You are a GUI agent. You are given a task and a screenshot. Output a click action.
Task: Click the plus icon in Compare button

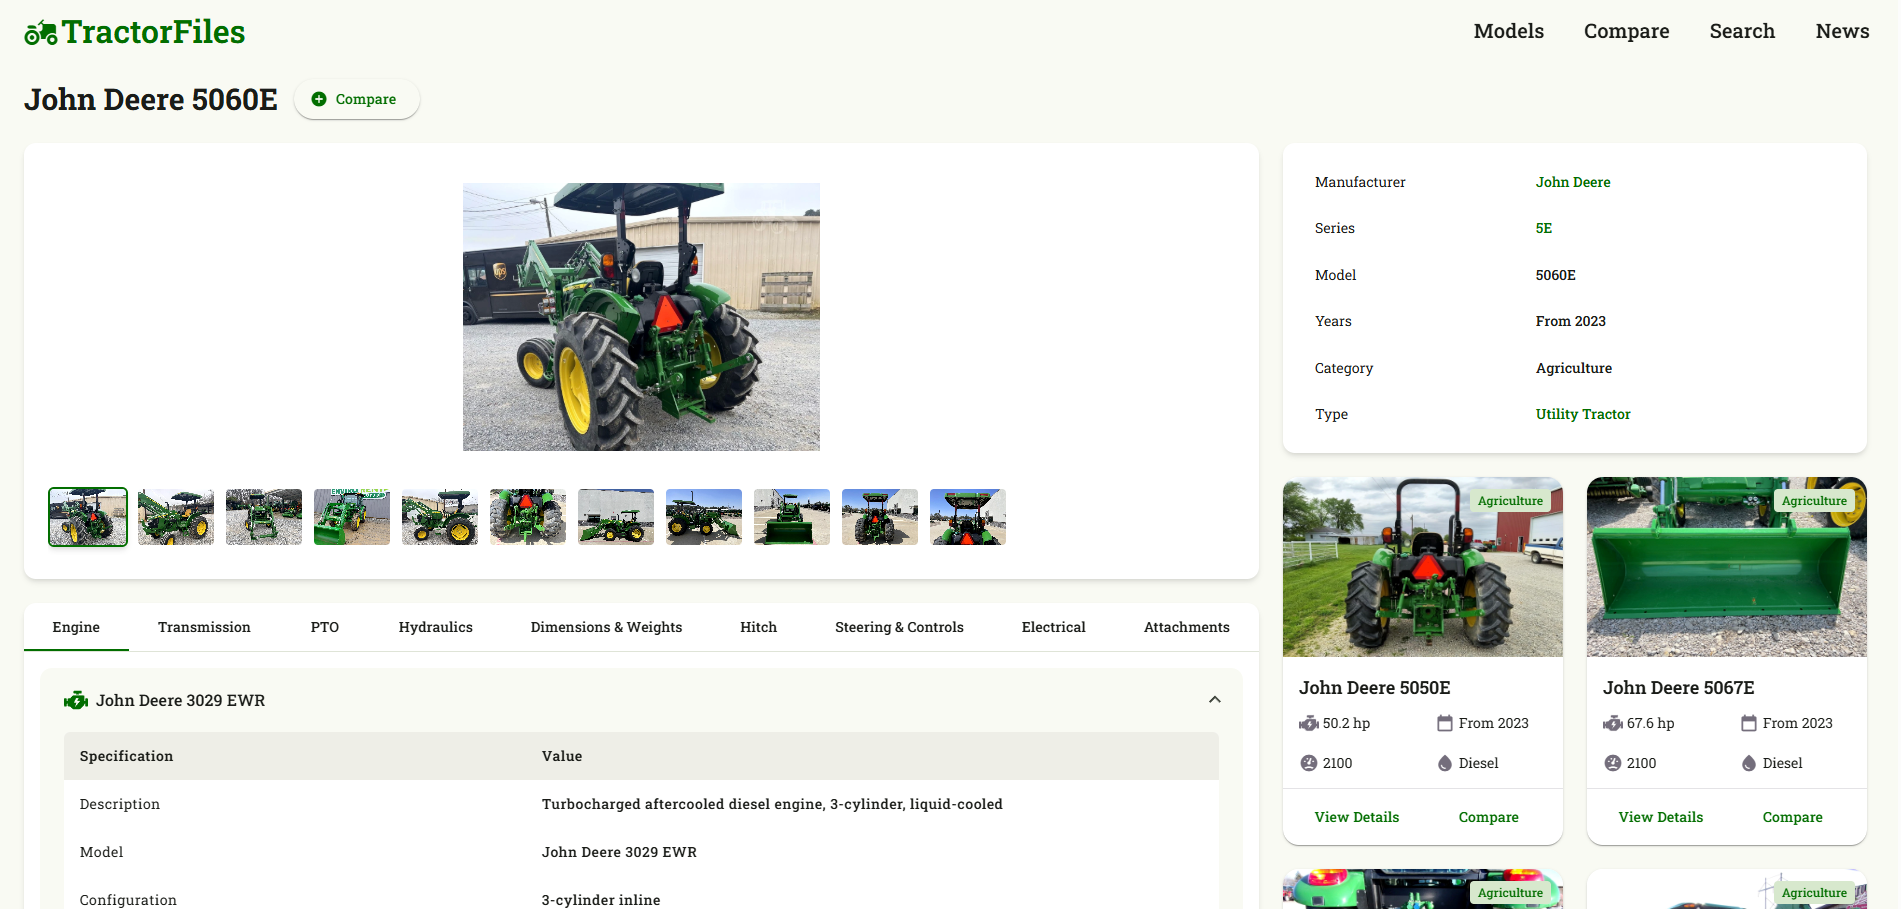pos(319,99)
